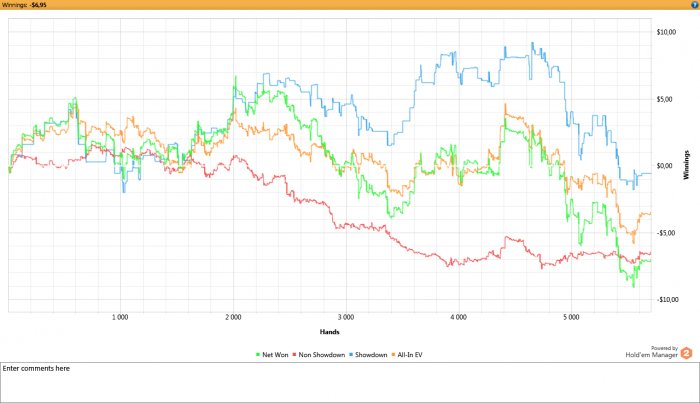Toggle the Showdown legend entry

pos(368,355)
